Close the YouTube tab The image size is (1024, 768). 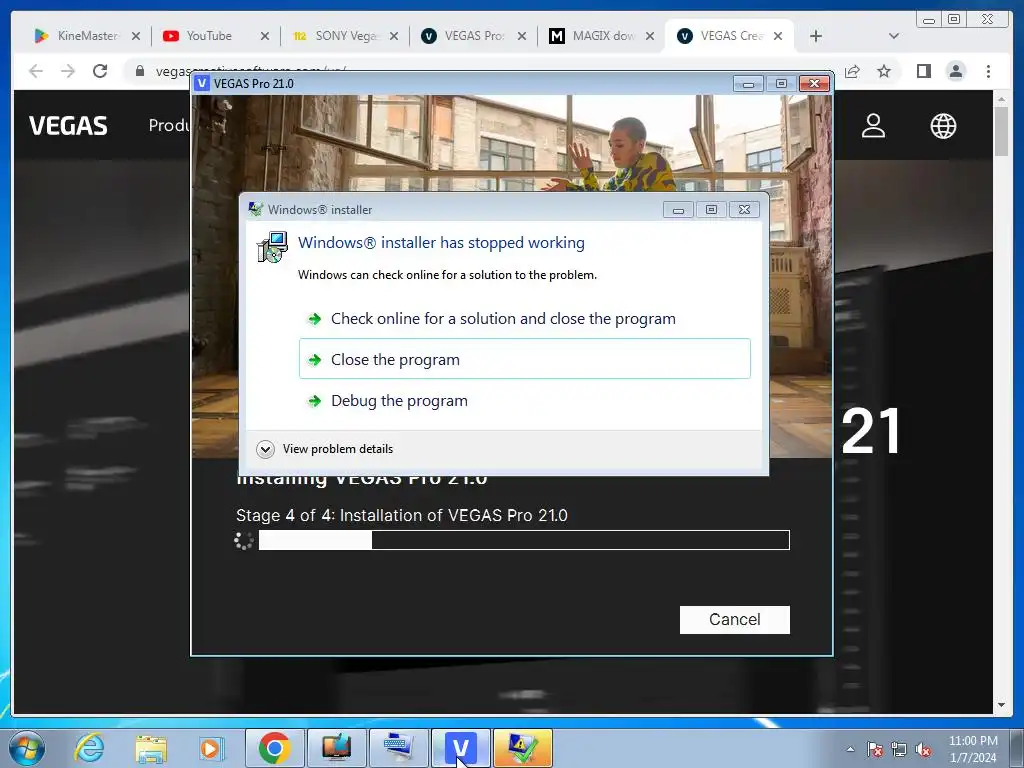(x=264, y=37)
